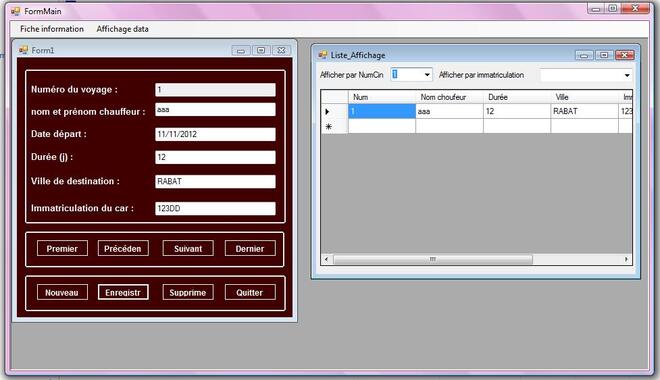The image size is (660, 380).
Task: Open the Fiche information menu
Action: pyautogui.click(x=52, y=29)
